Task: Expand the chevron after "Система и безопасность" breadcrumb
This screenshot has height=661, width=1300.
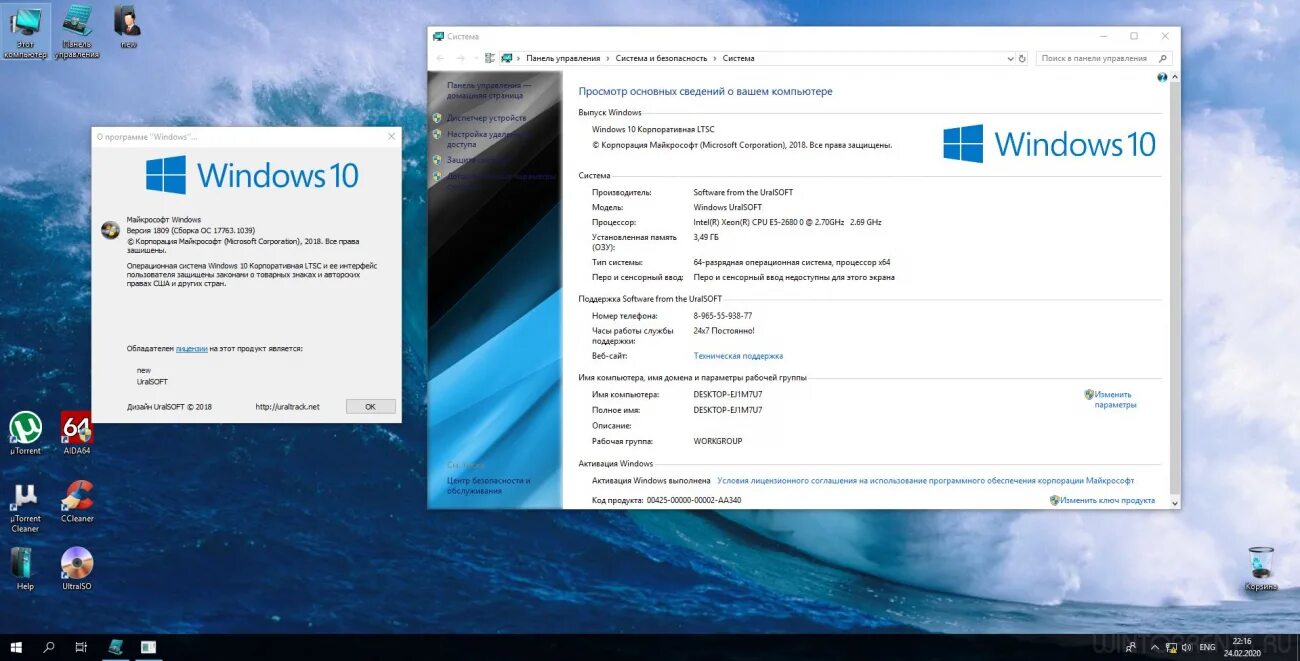Action: [x=715, y=58]
